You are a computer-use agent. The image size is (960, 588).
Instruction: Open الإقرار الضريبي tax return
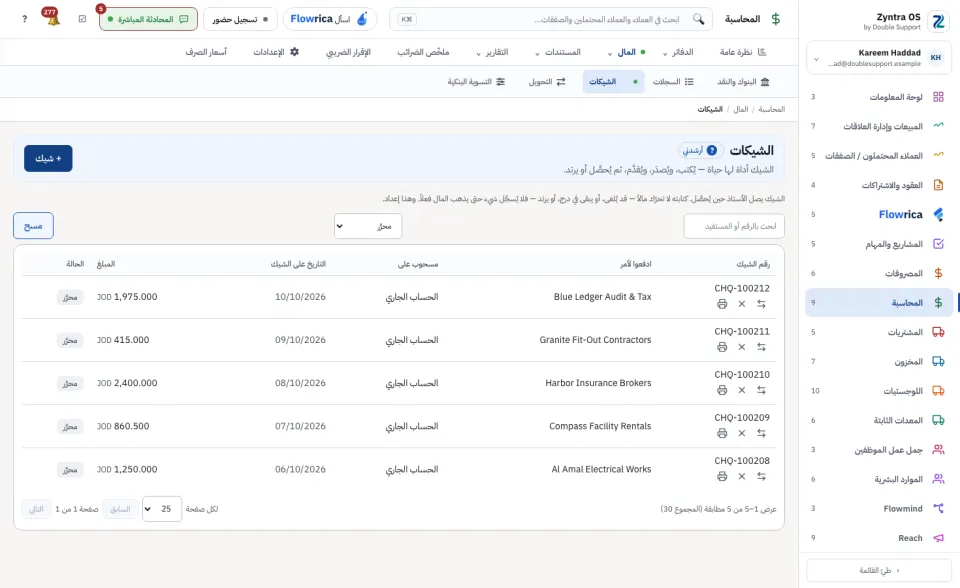(348, 52)
